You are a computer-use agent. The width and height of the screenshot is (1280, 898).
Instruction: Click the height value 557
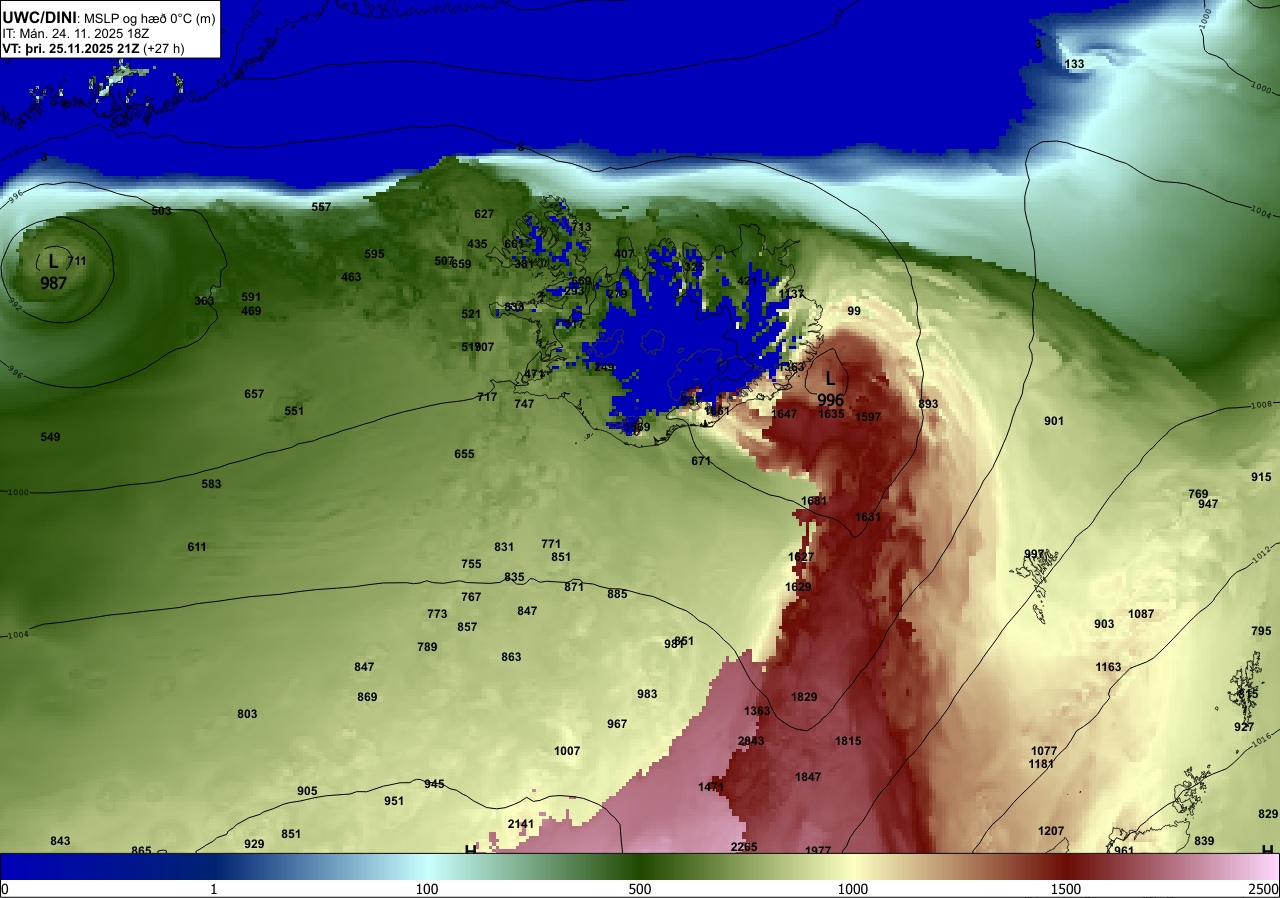pos(321,207)
